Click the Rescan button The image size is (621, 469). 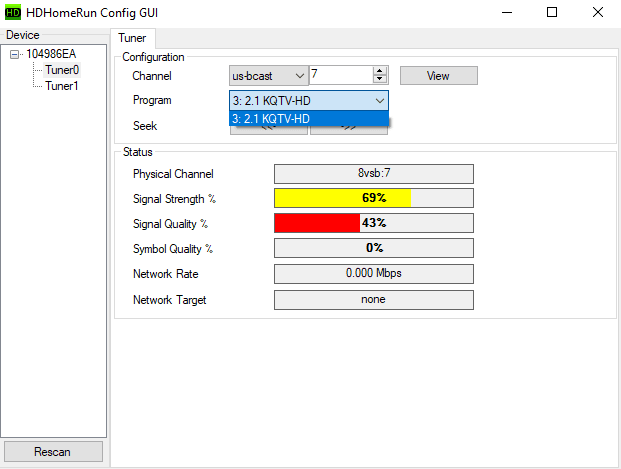tap(53, 452)
